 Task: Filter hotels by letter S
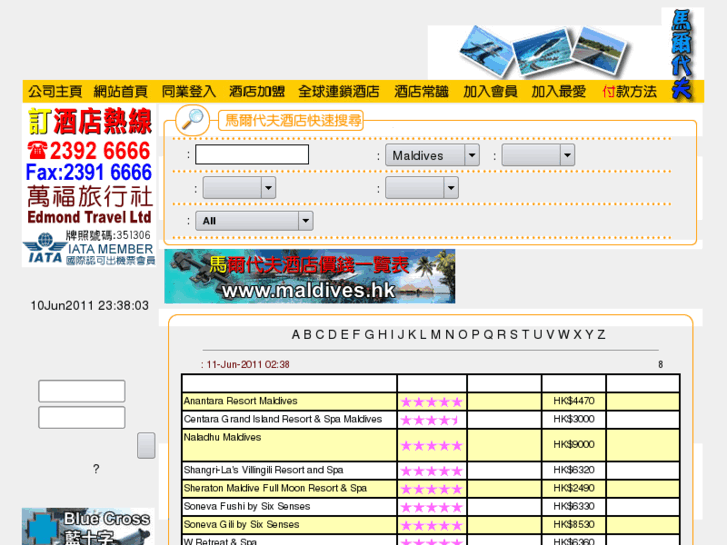[x=514, y=335]
